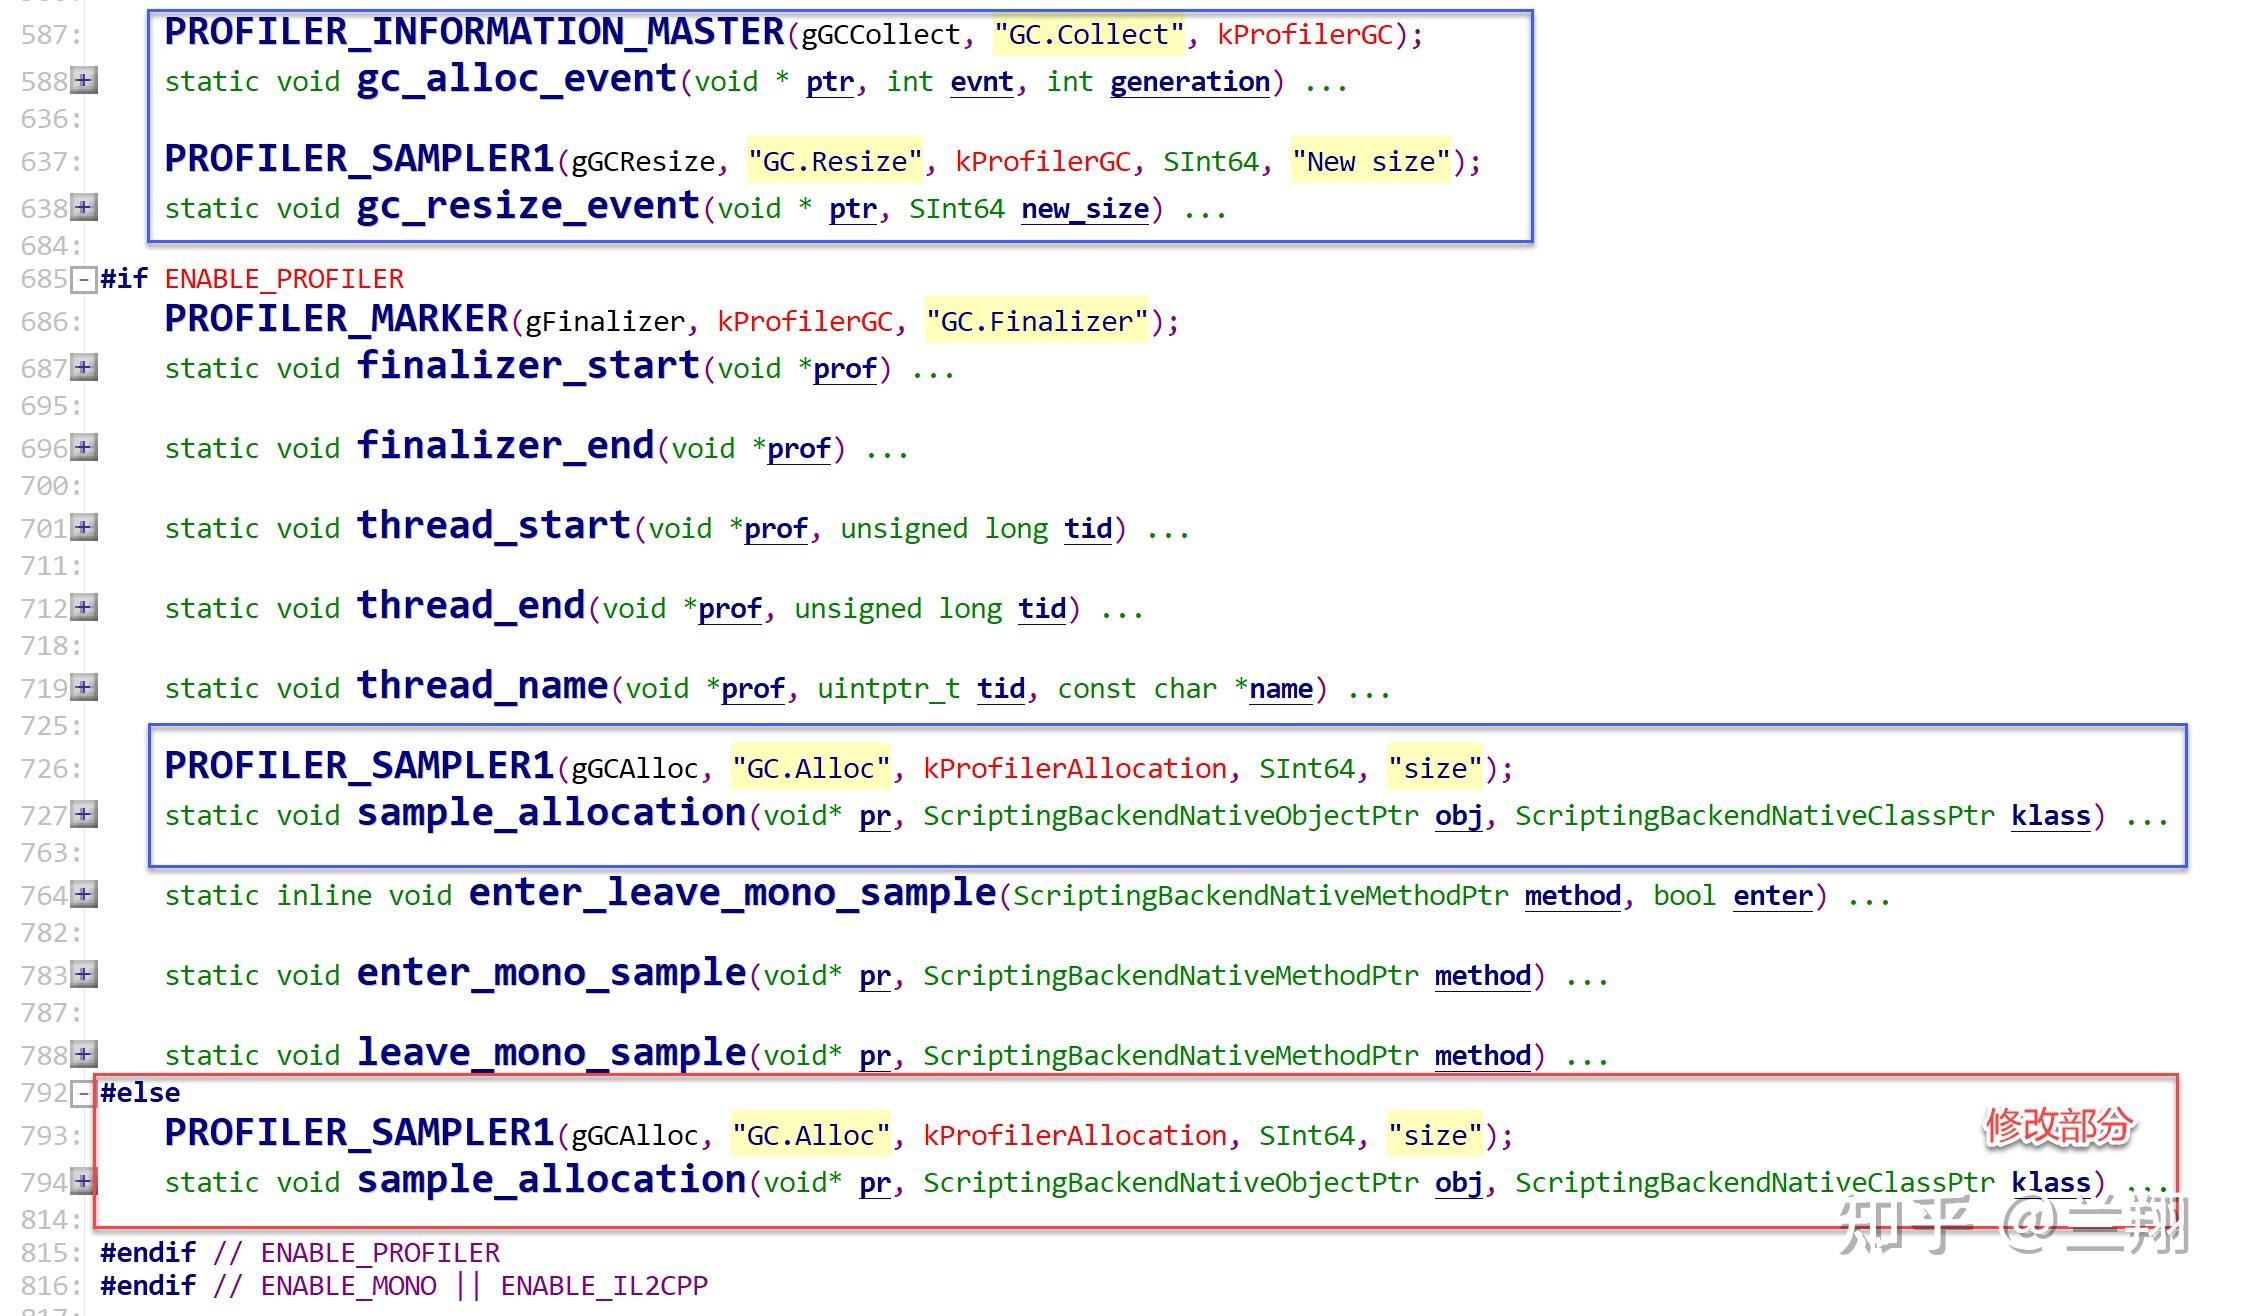Click the enter_mono_sample function name
Viewport: 2248px width, 1316px height.
coord(551,973)
